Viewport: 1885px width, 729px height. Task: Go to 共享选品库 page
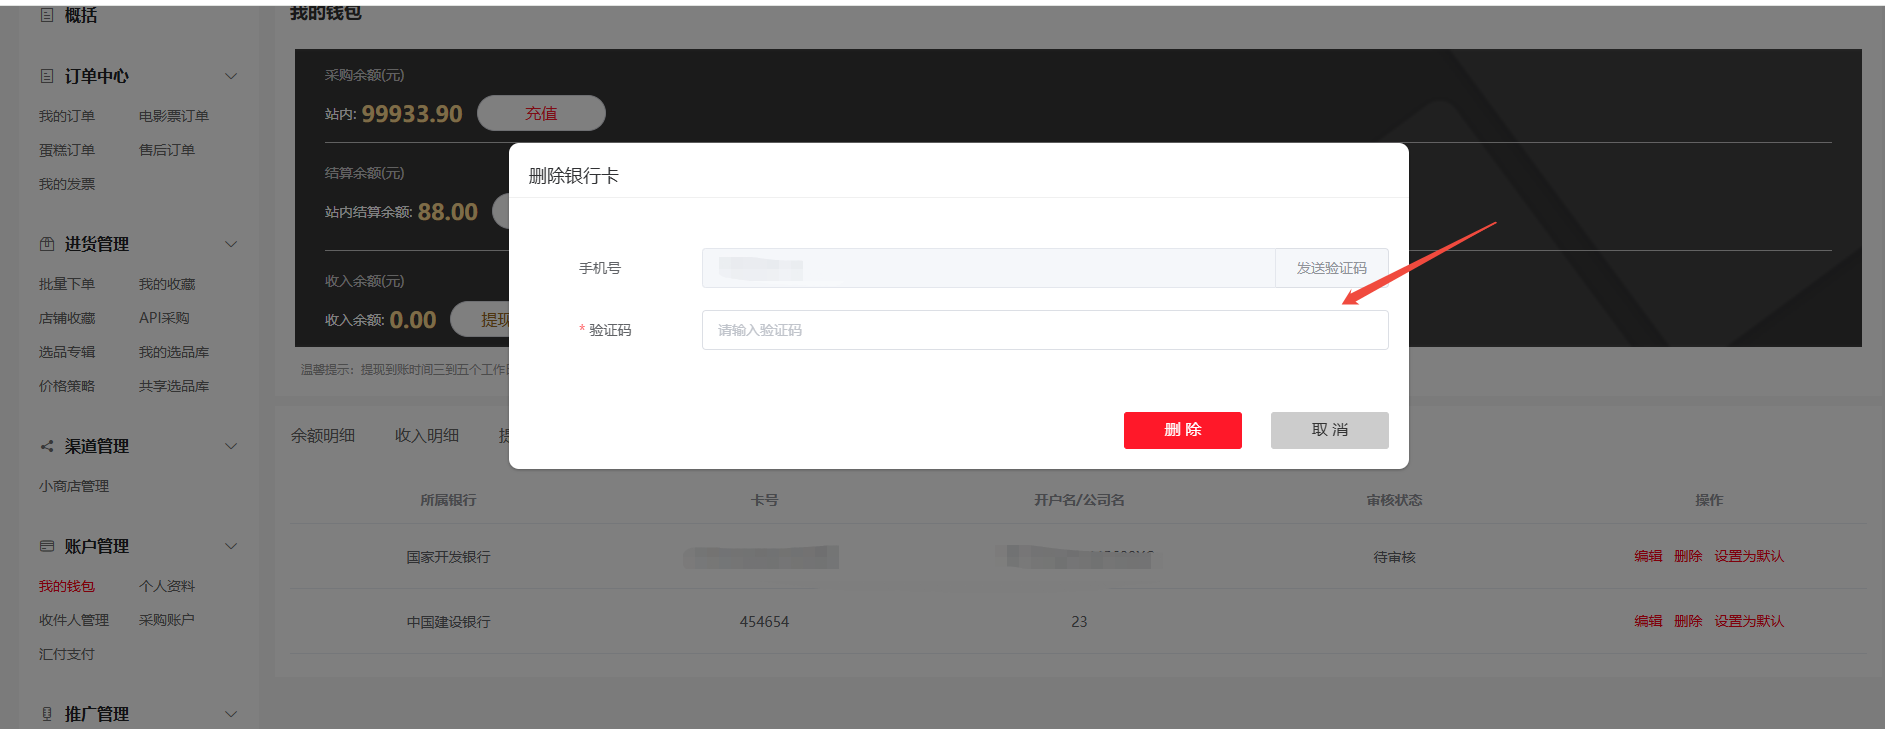click(x=174, y=386)
